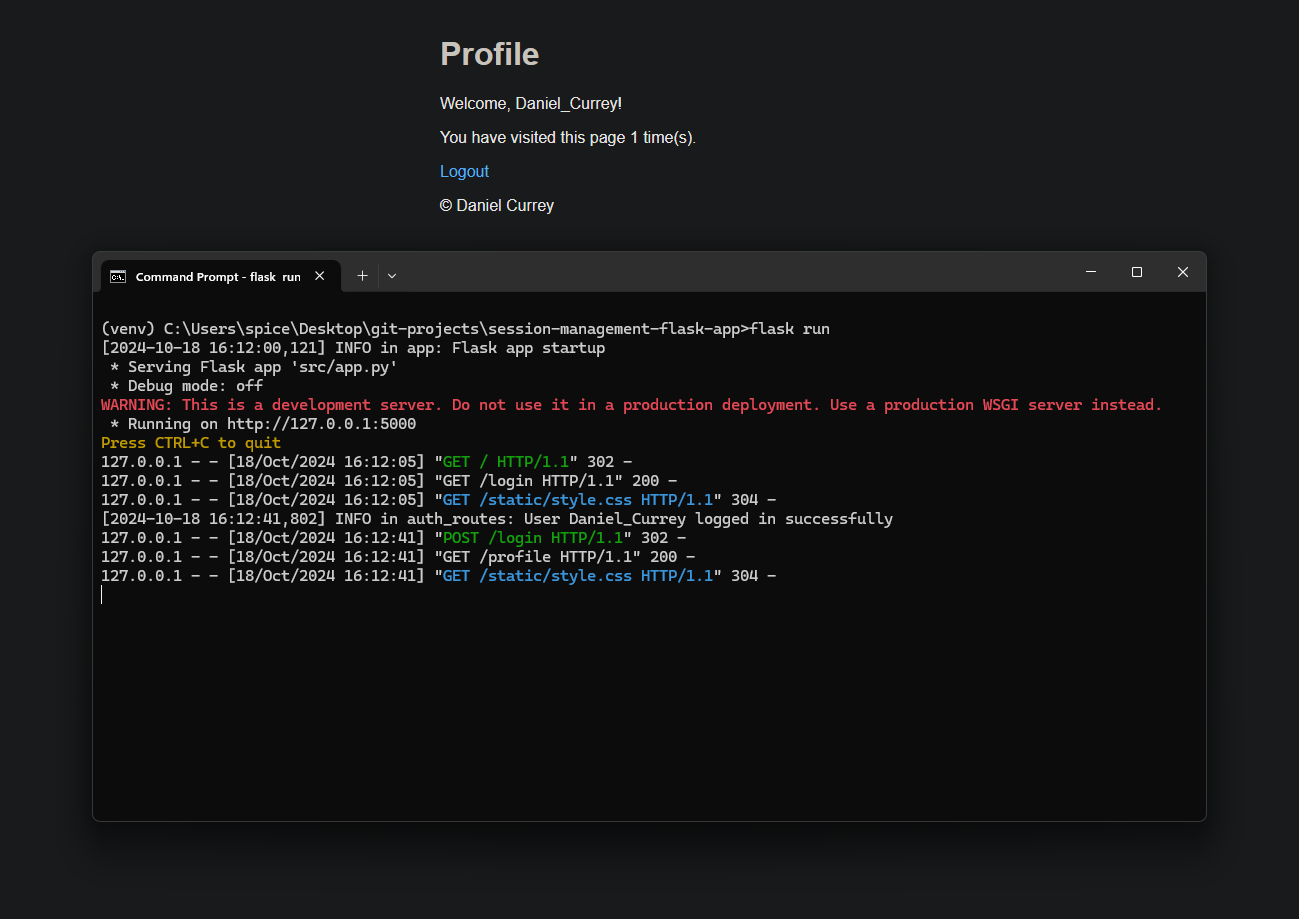Screen dimensions: 1299x919
Task: Expand the terminal profile dropdown arrow
Action: (x=392, y=276)
